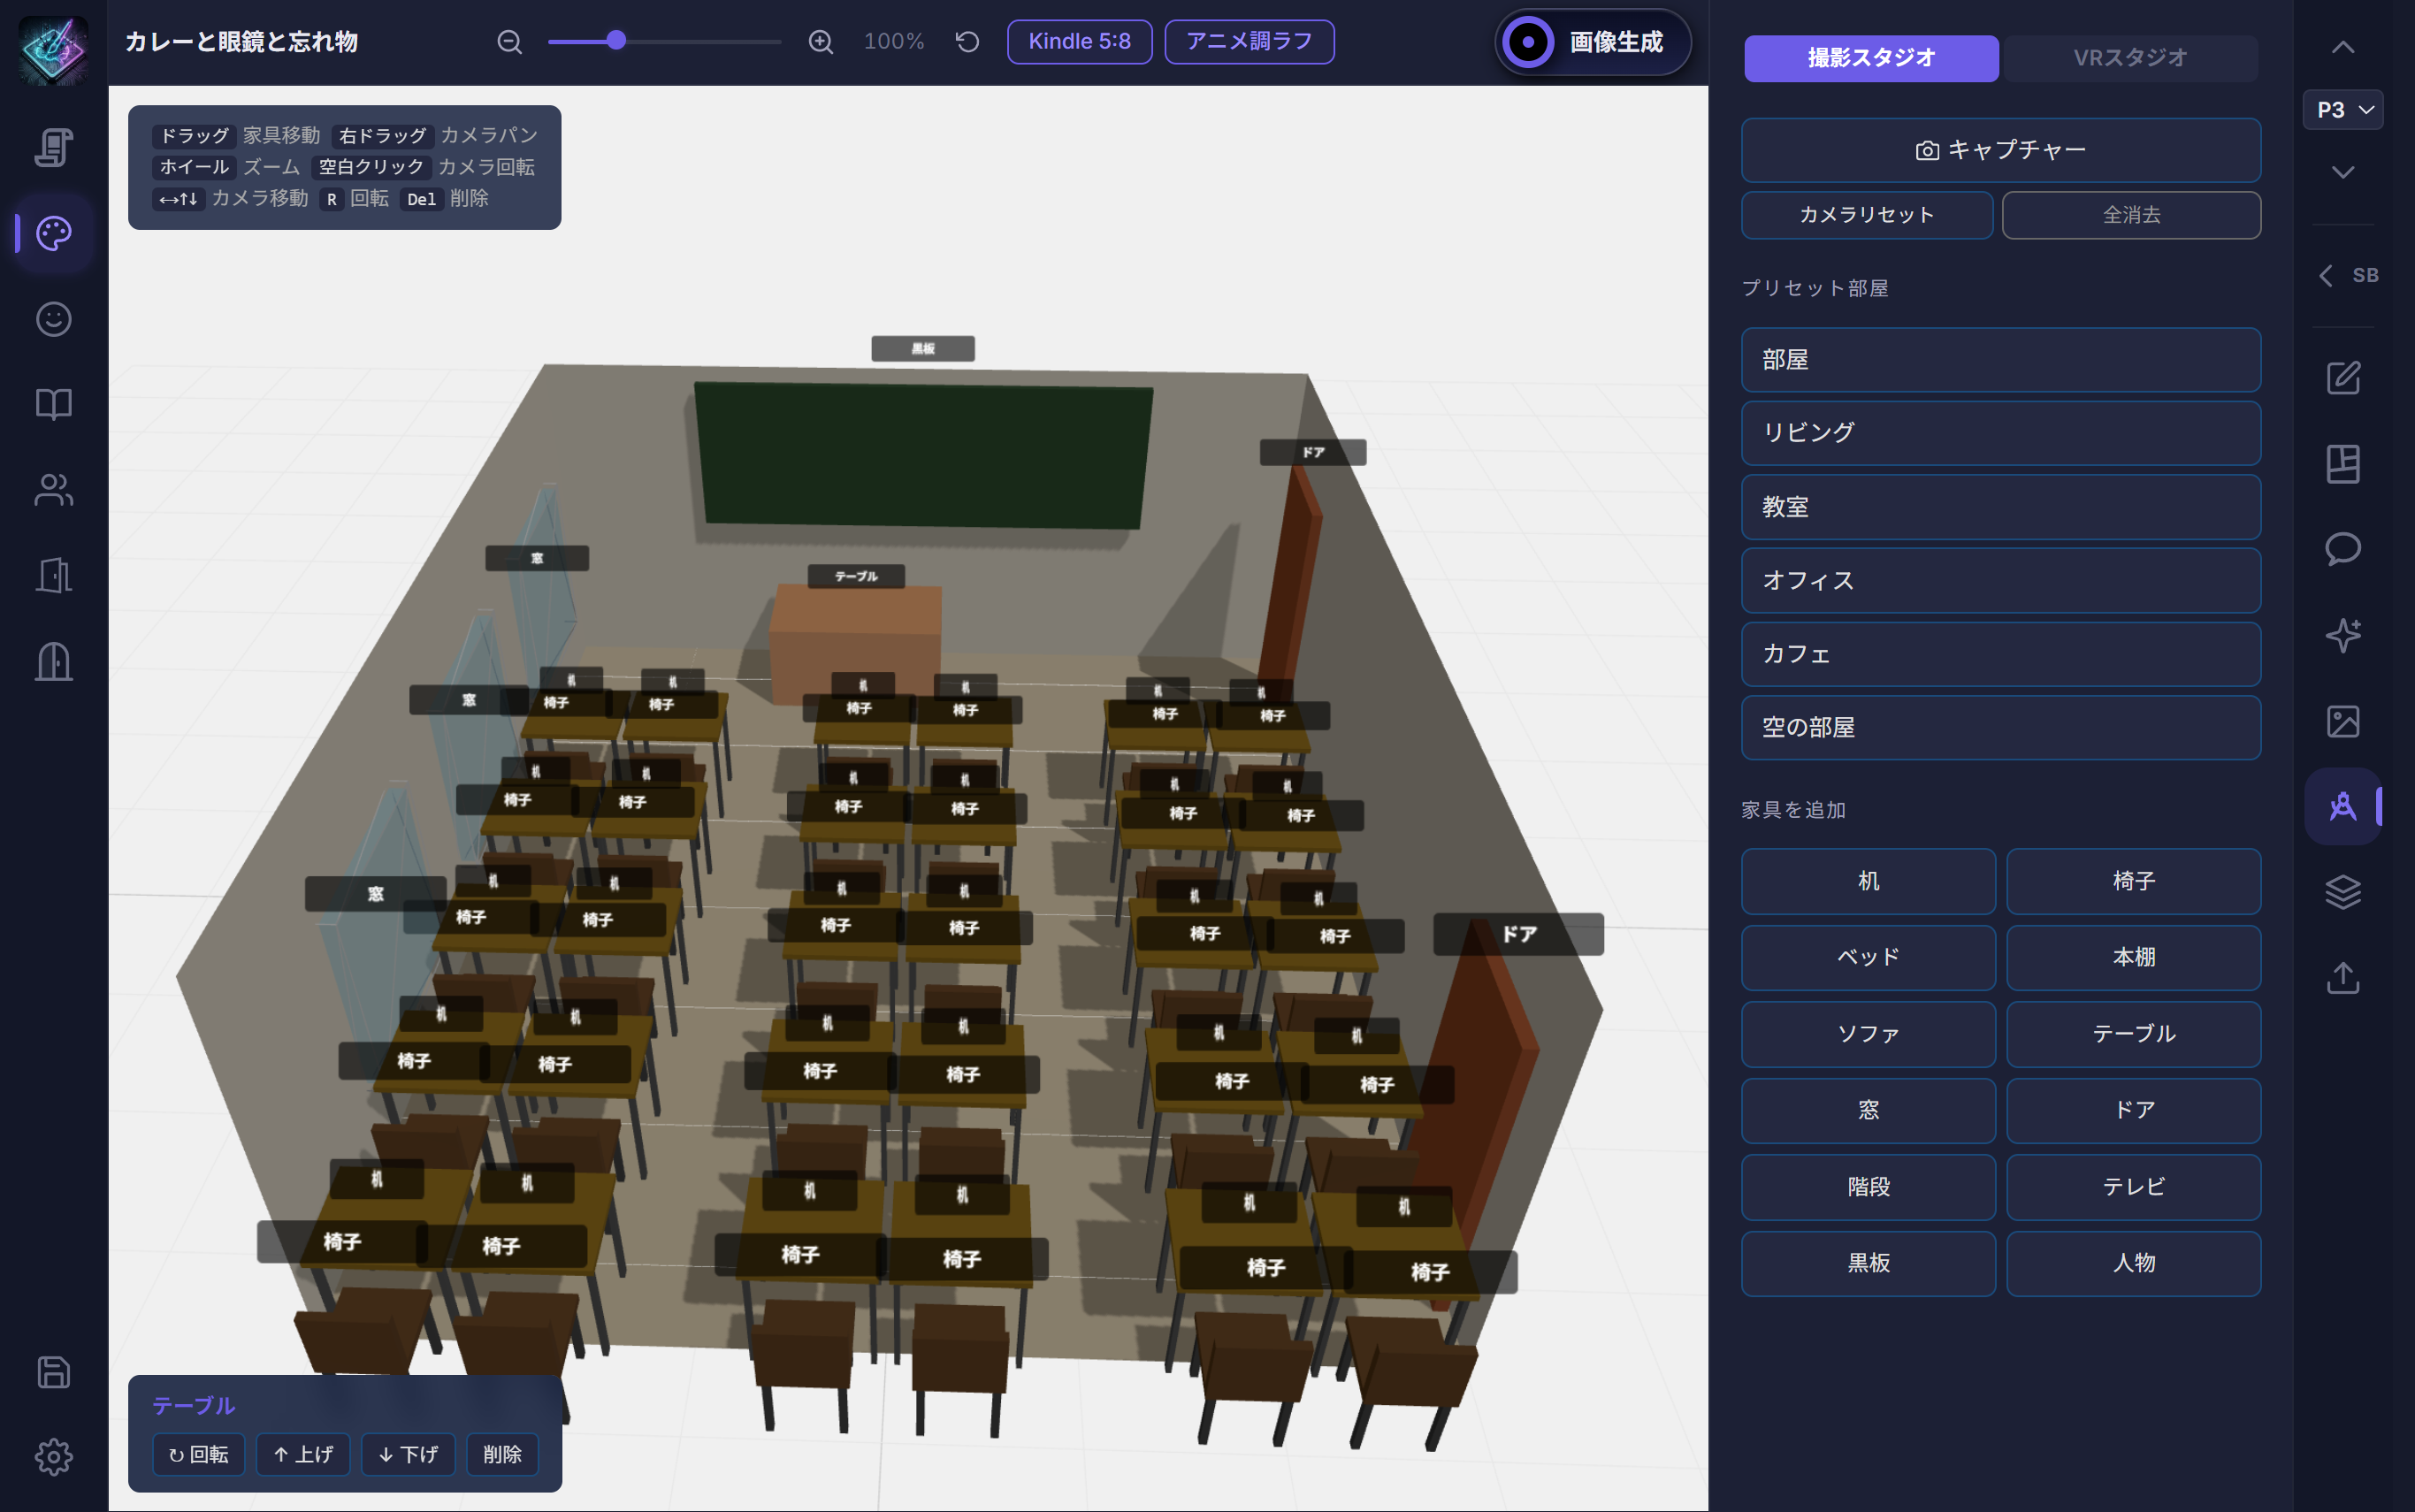Switch to the VRスタジオ tab
This screenshot has width=2415, height=1512.
coord(2131,57)
